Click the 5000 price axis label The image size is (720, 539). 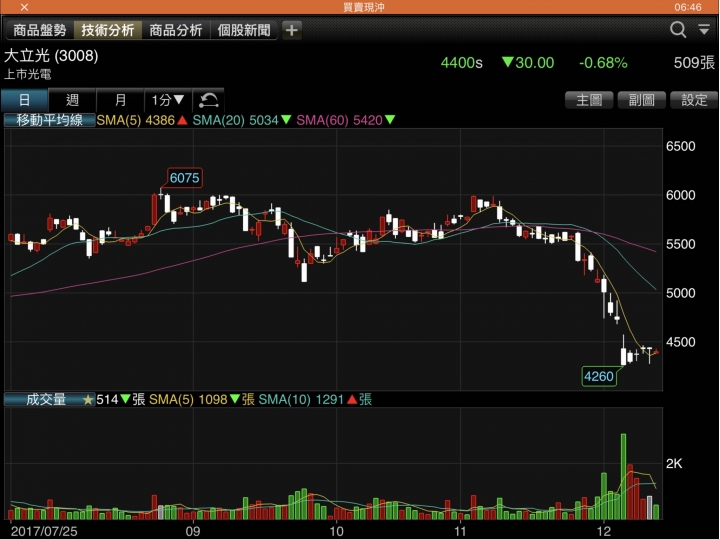[x=681, y=293]
